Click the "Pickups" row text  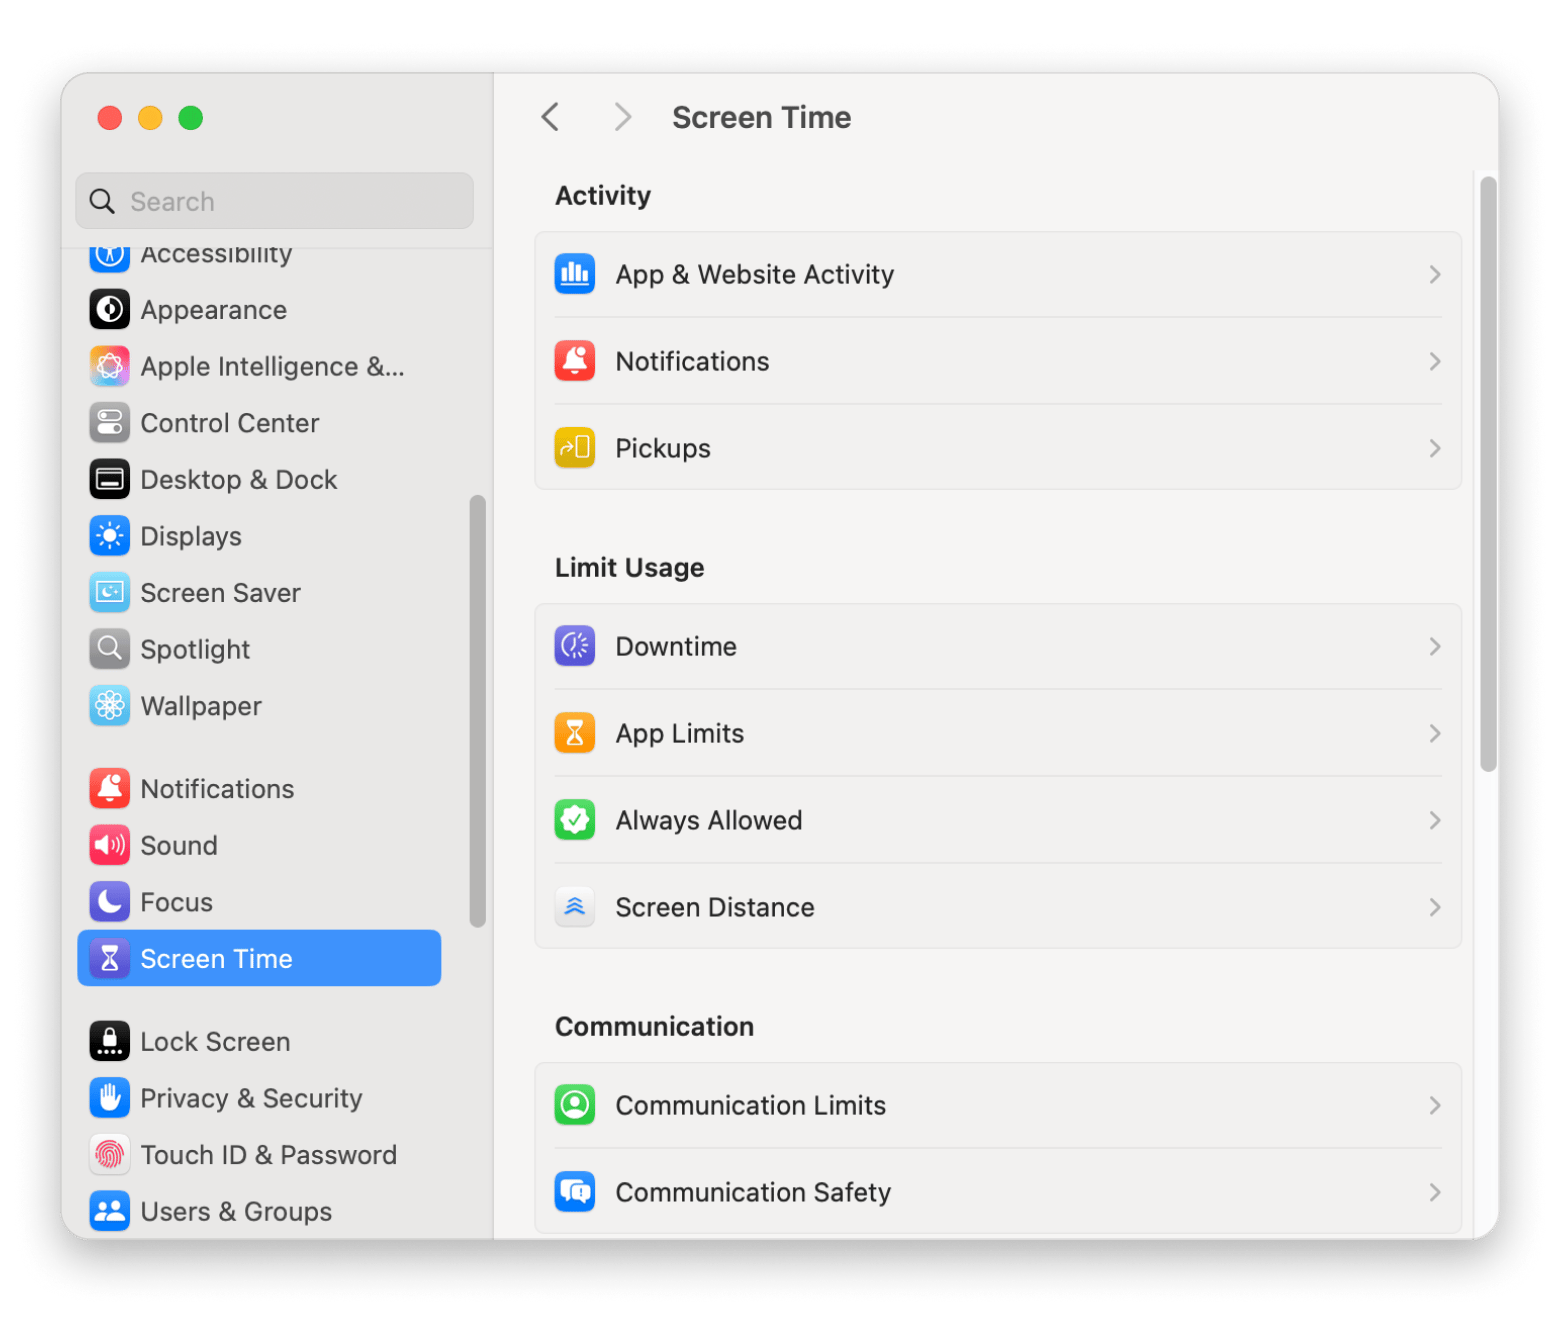coord(663,448)
